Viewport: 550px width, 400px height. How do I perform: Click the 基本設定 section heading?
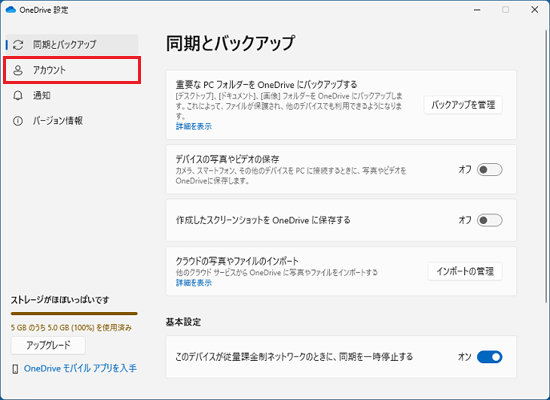pos(183,322)
